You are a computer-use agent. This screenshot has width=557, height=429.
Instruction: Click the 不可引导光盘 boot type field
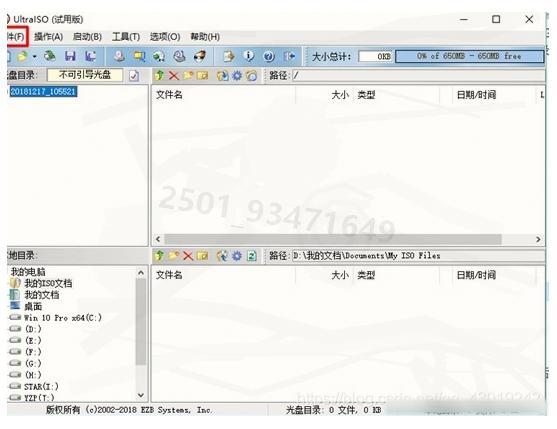coord(85,75)
